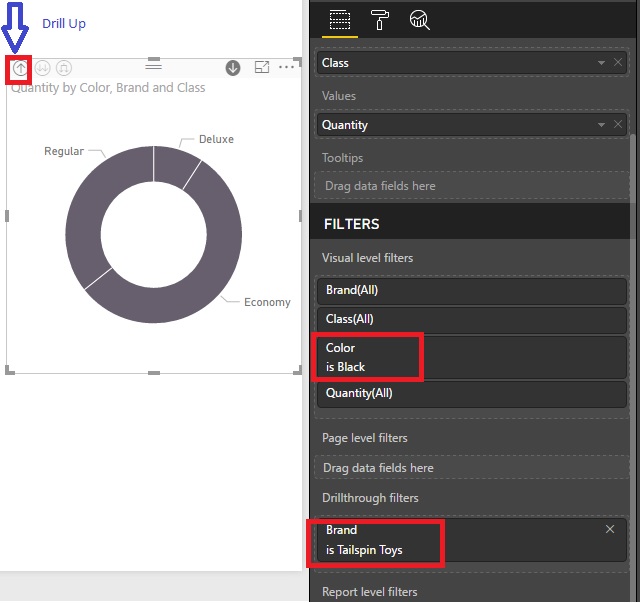Open the Quantity field dropdown arrow
Screen dimensions: 640x603
(601, 125)
